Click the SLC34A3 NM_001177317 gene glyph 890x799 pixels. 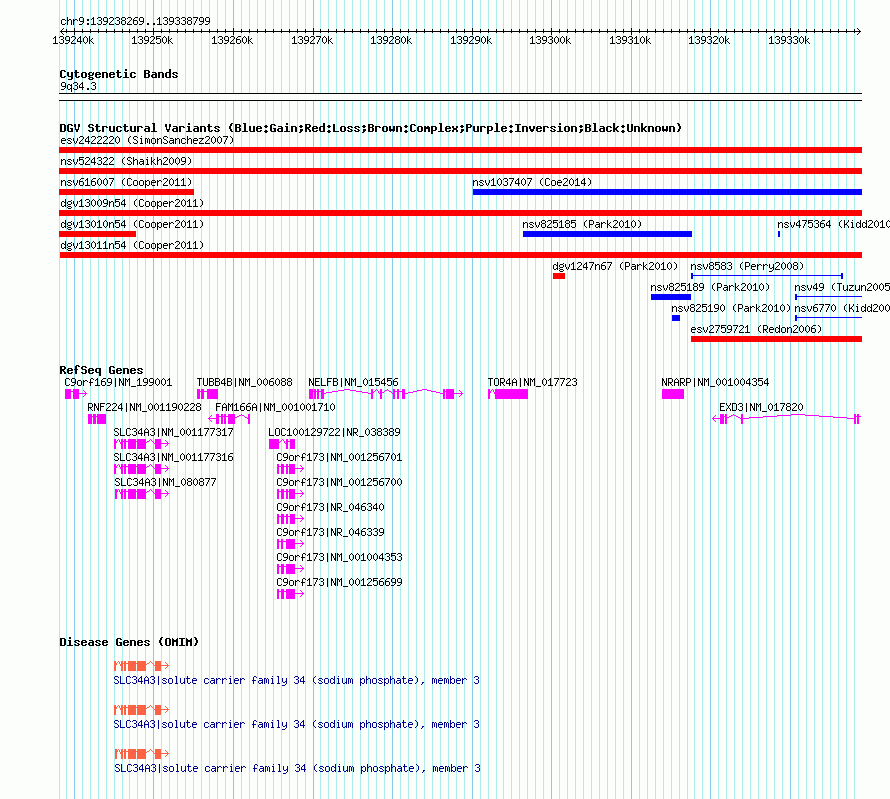click(x=141, y=444)
